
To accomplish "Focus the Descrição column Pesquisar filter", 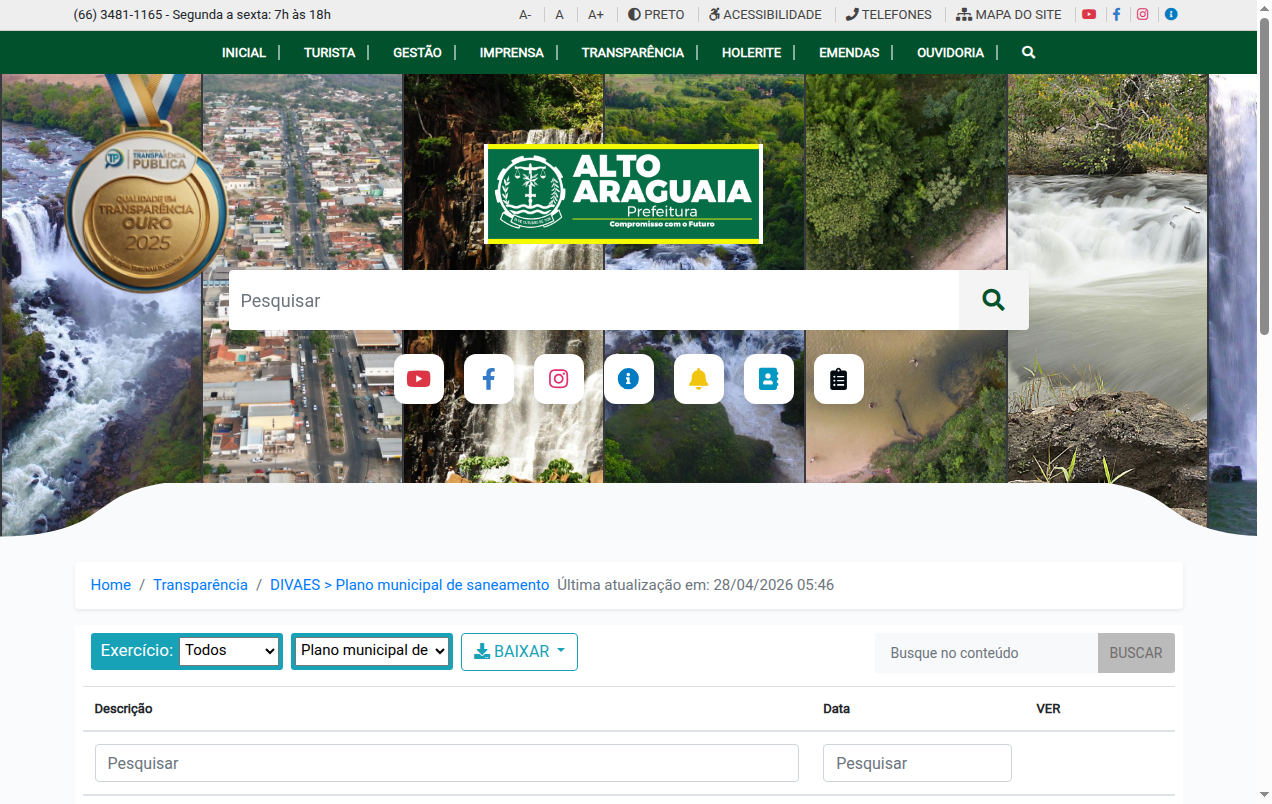I will click(447, 763).
